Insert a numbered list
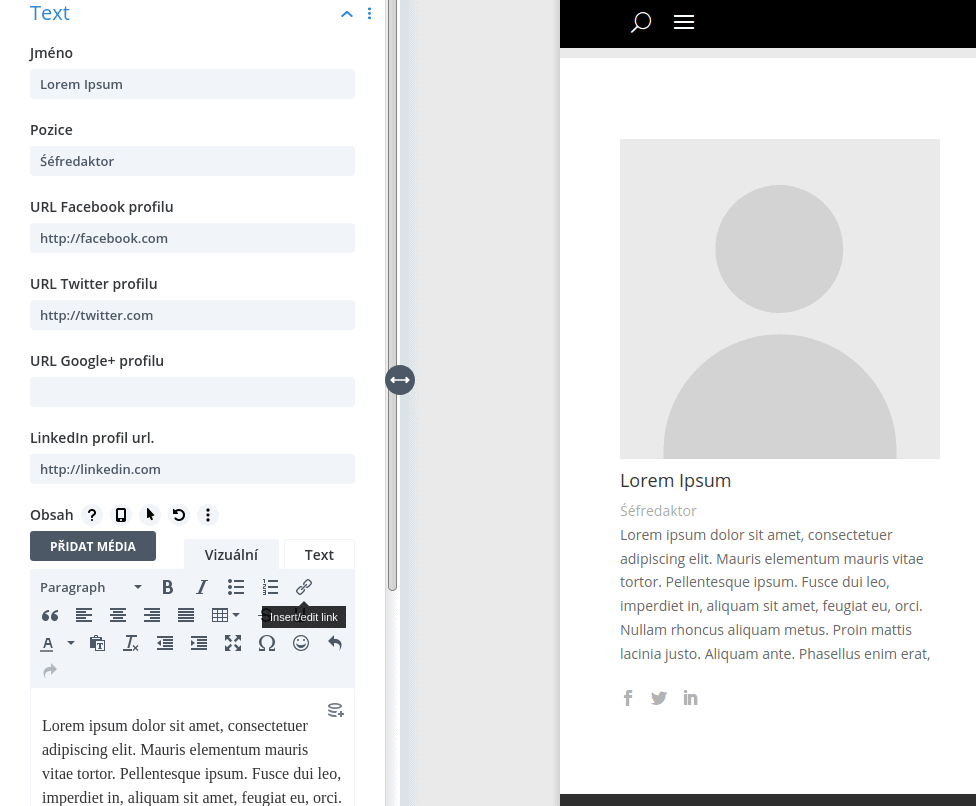This screenshot has height=806, width=976. (x=270, y=587)
